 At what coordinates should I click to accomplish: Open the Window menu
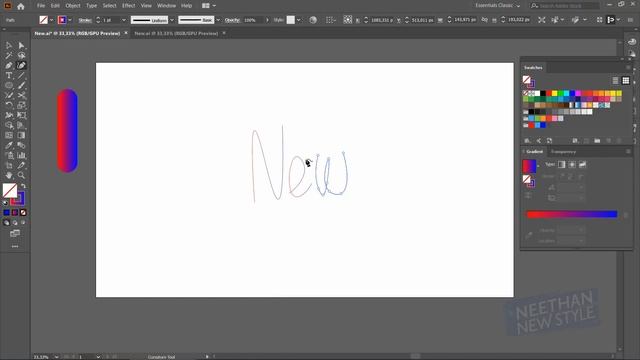pos(167,6)
